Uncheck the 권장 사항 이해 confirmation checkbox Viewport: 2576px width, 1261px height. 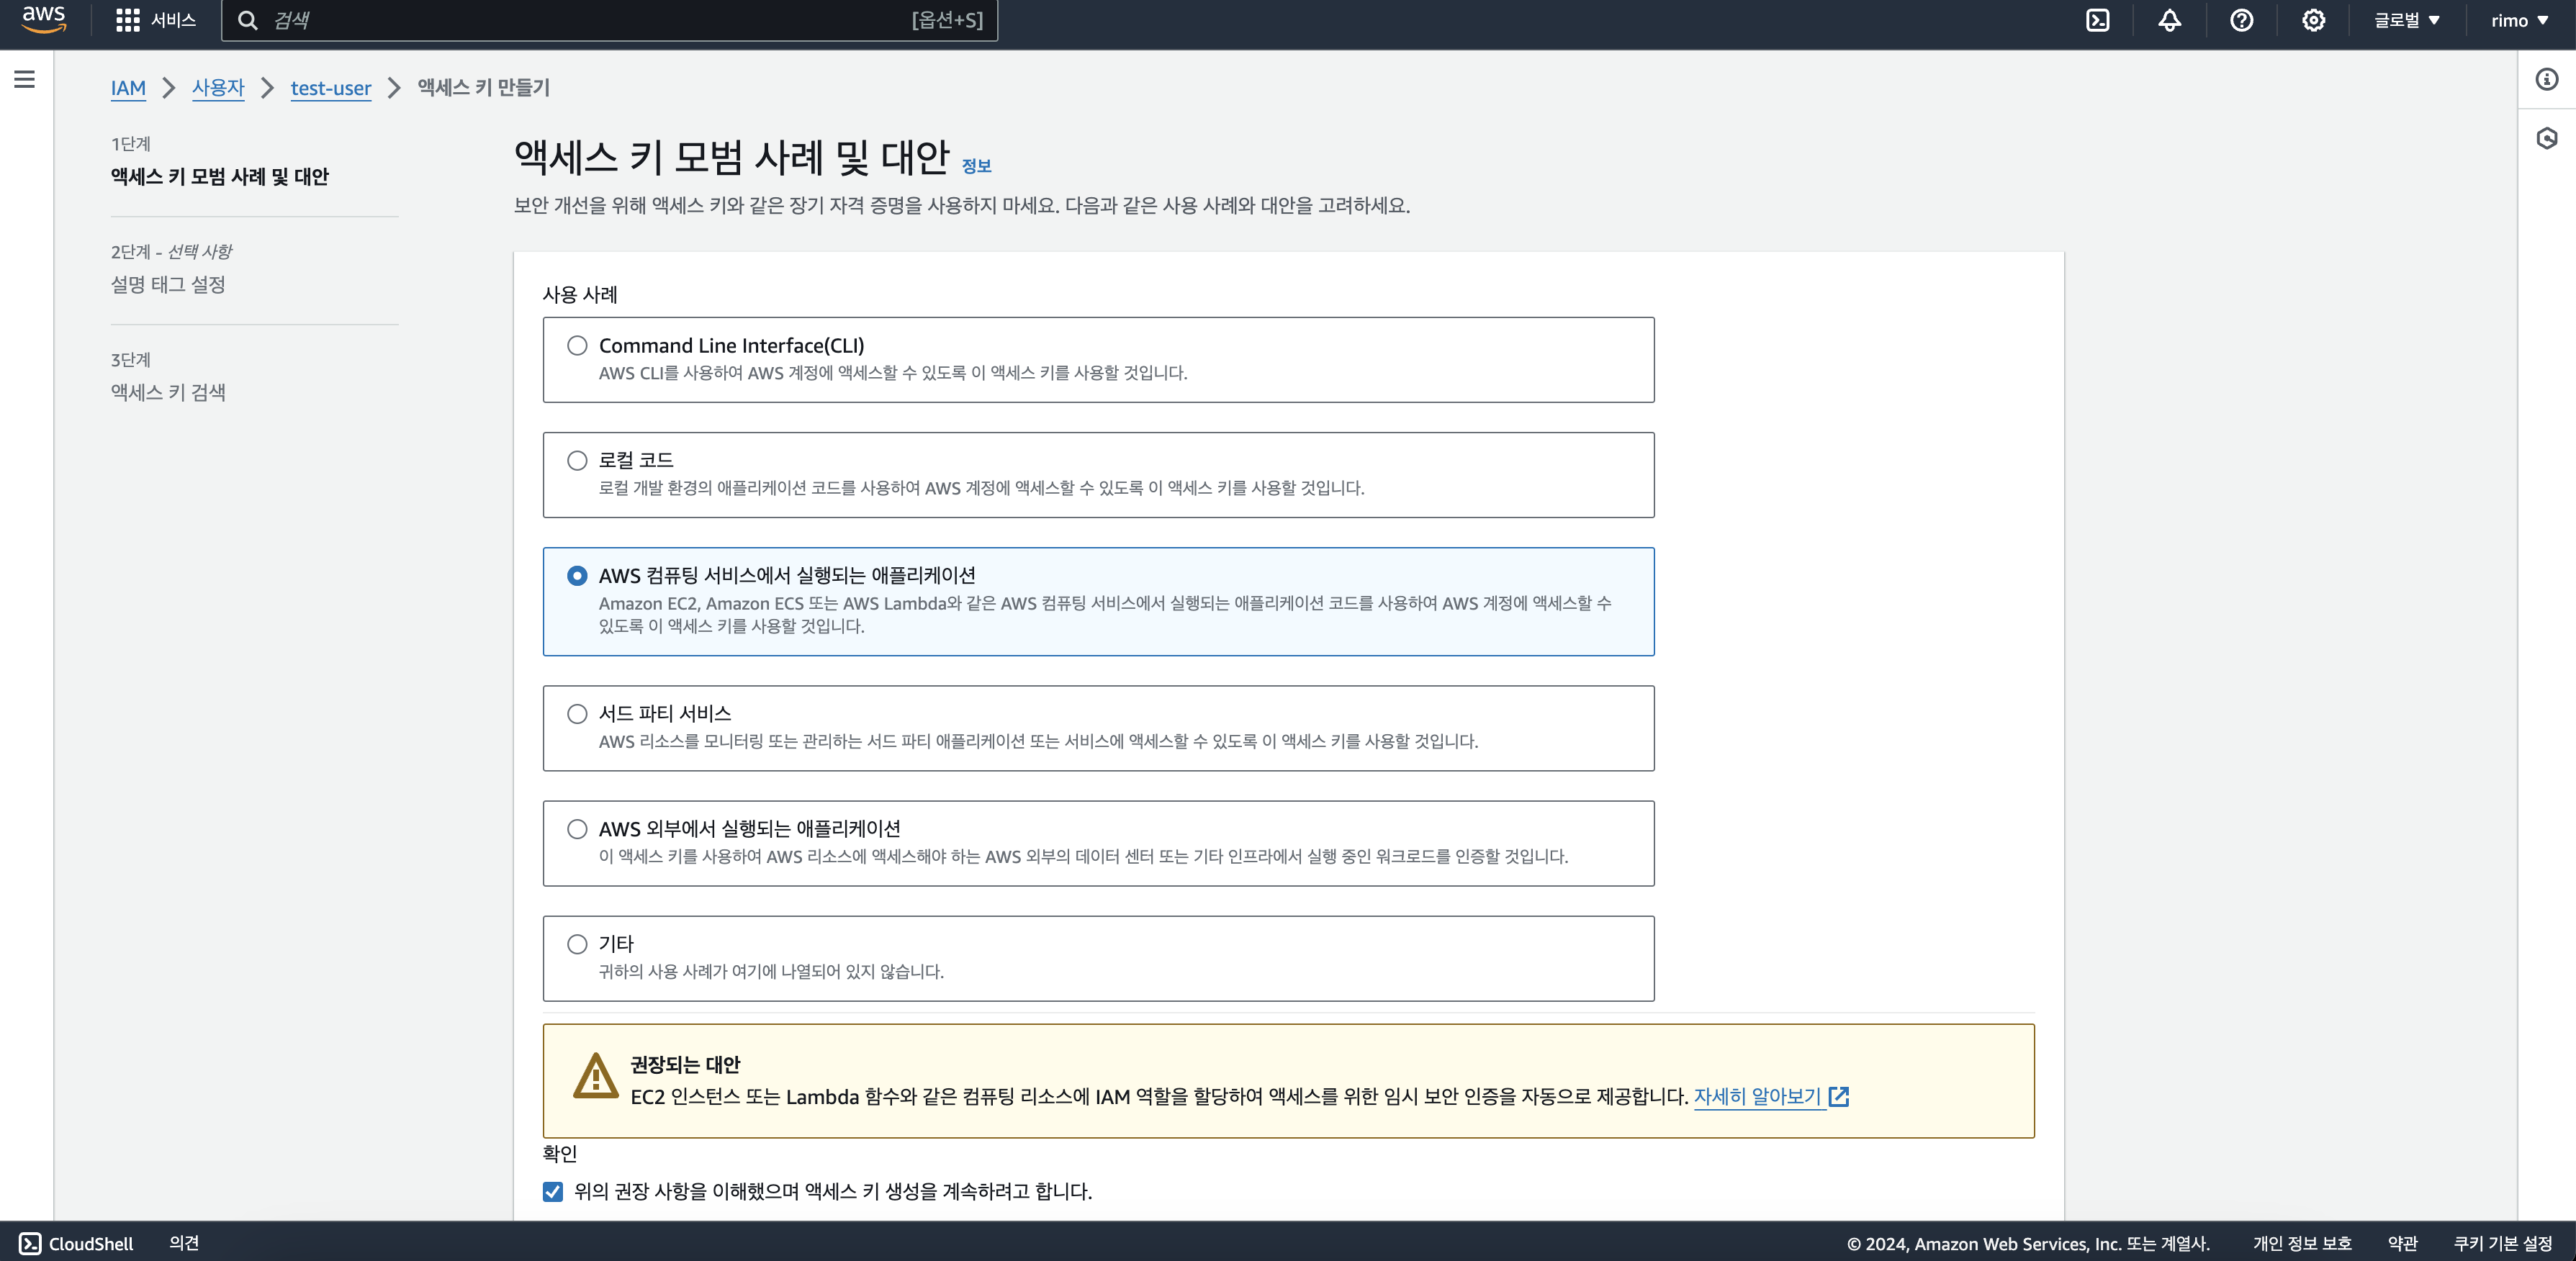(x=553, y=1191)
